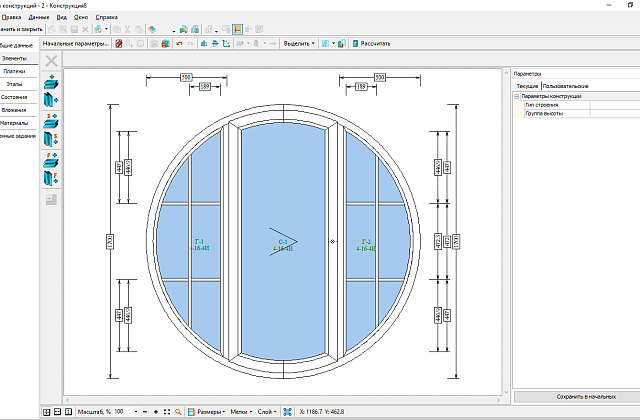Add a horizontal impost element

[51, 82]
